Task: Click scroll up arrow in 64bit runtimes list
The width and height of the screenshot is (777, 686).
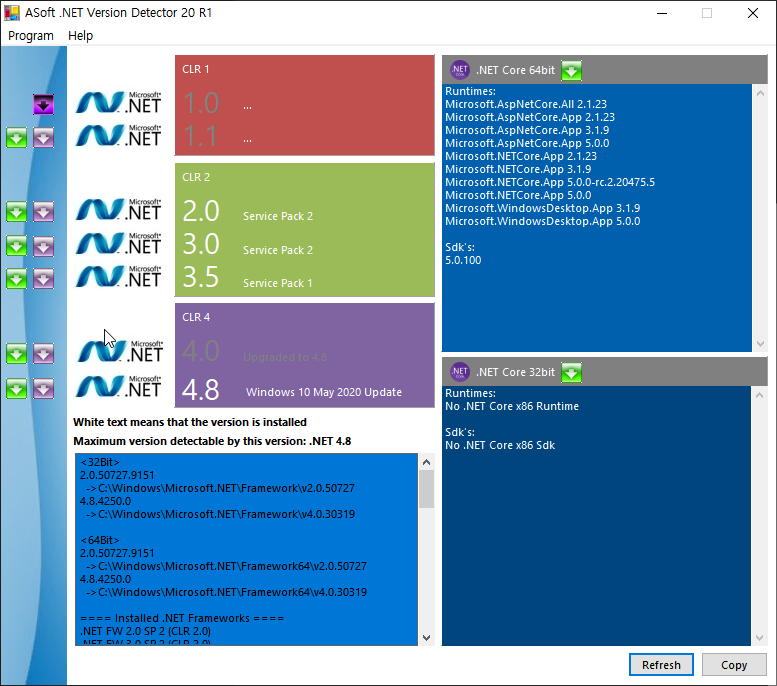Action: (760, 93)
